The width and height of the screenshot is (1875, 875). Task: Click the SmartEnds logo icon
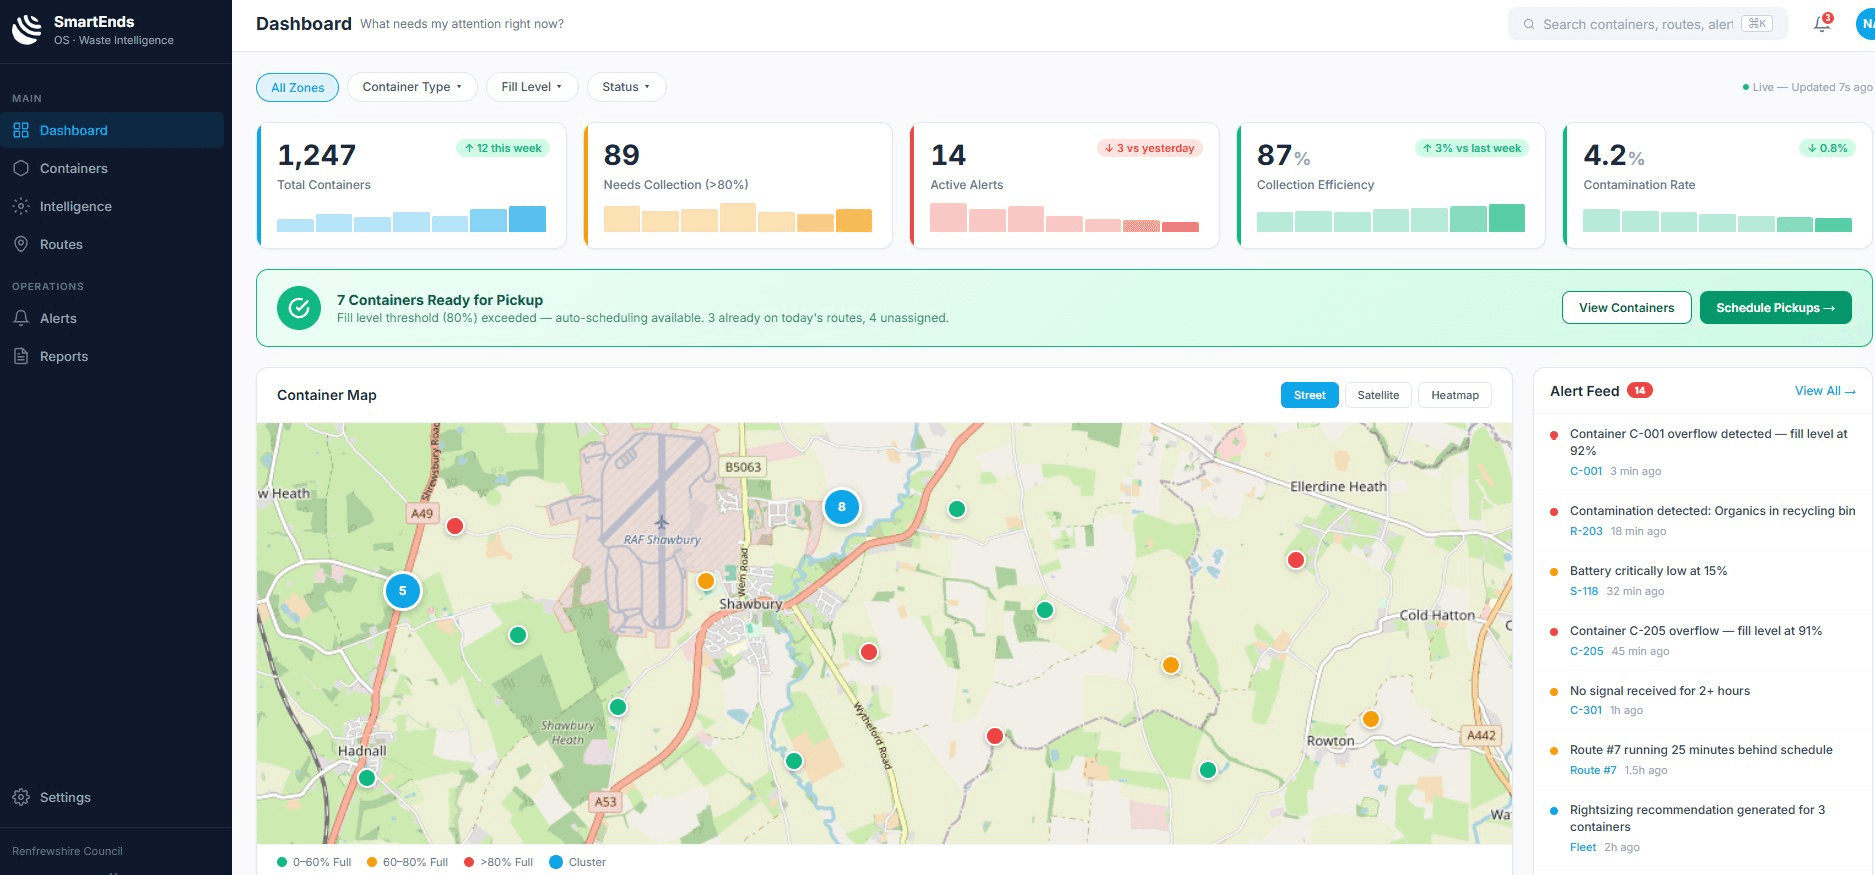click(x=27, y=29)
